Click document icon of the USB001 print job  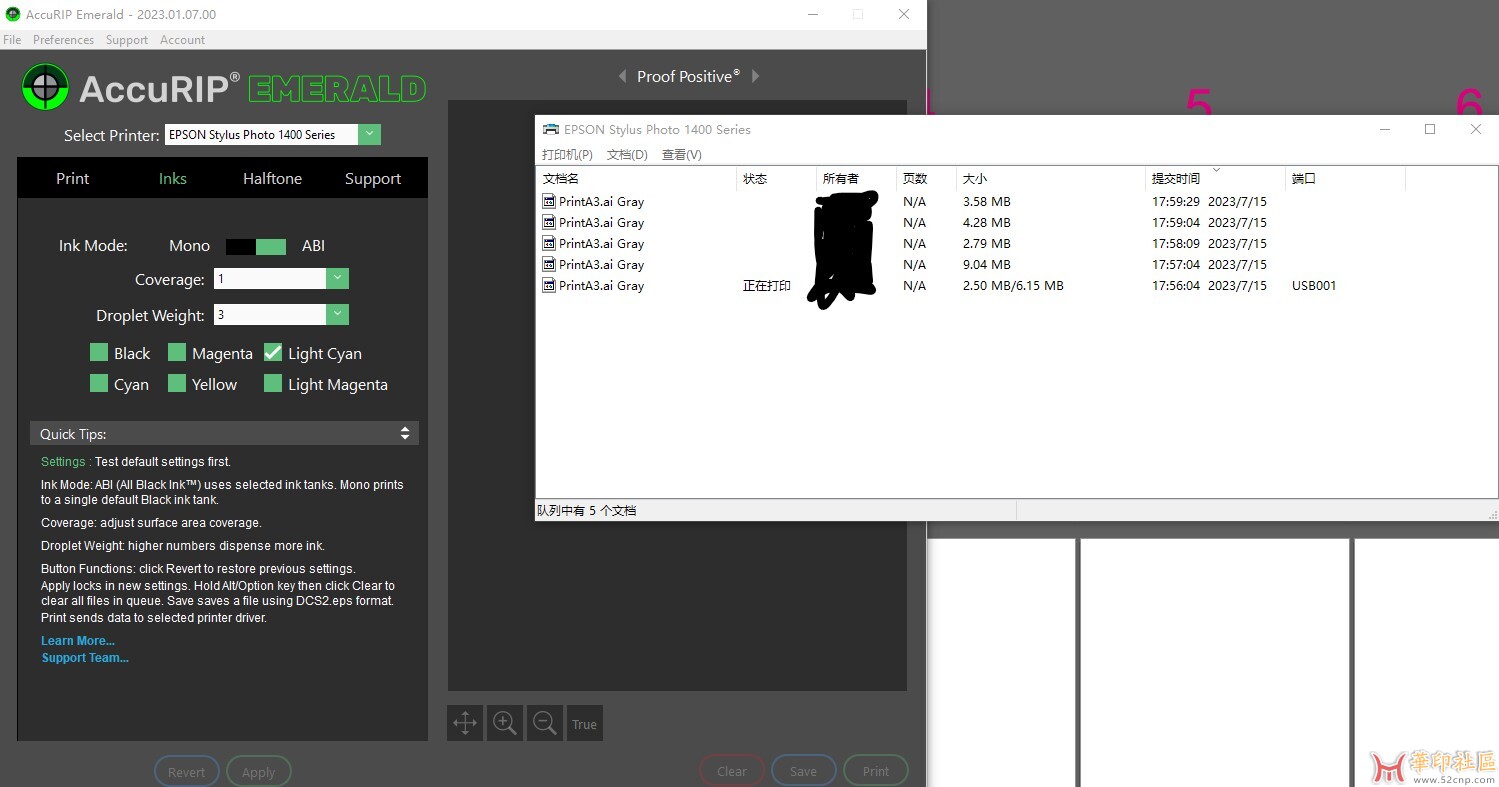point(549,285)
